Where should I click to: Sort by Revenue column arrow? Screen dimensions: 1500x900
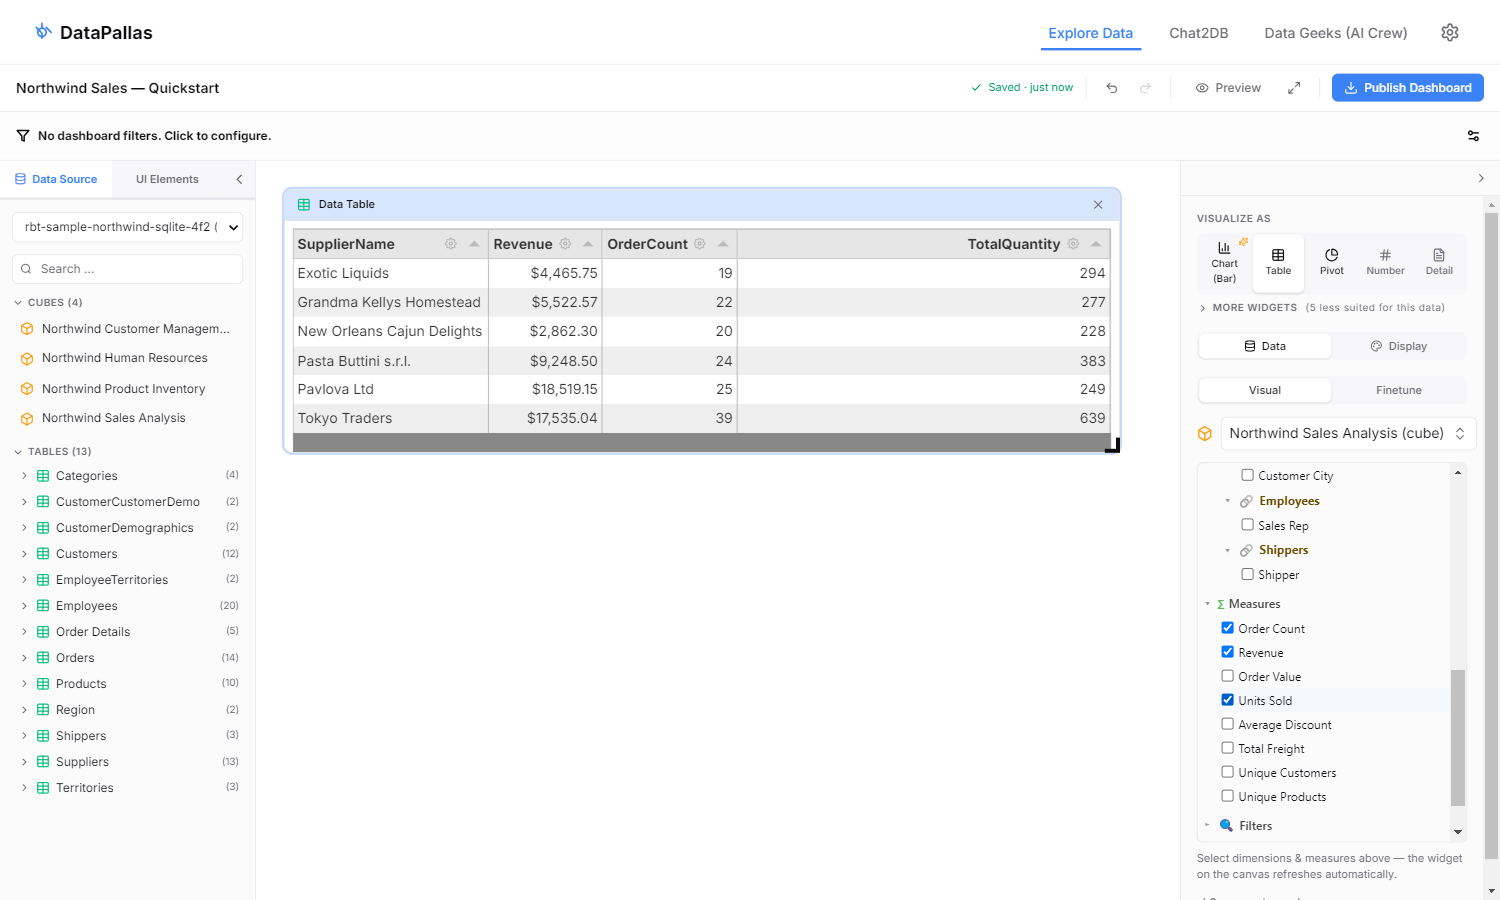click(588, 244)
